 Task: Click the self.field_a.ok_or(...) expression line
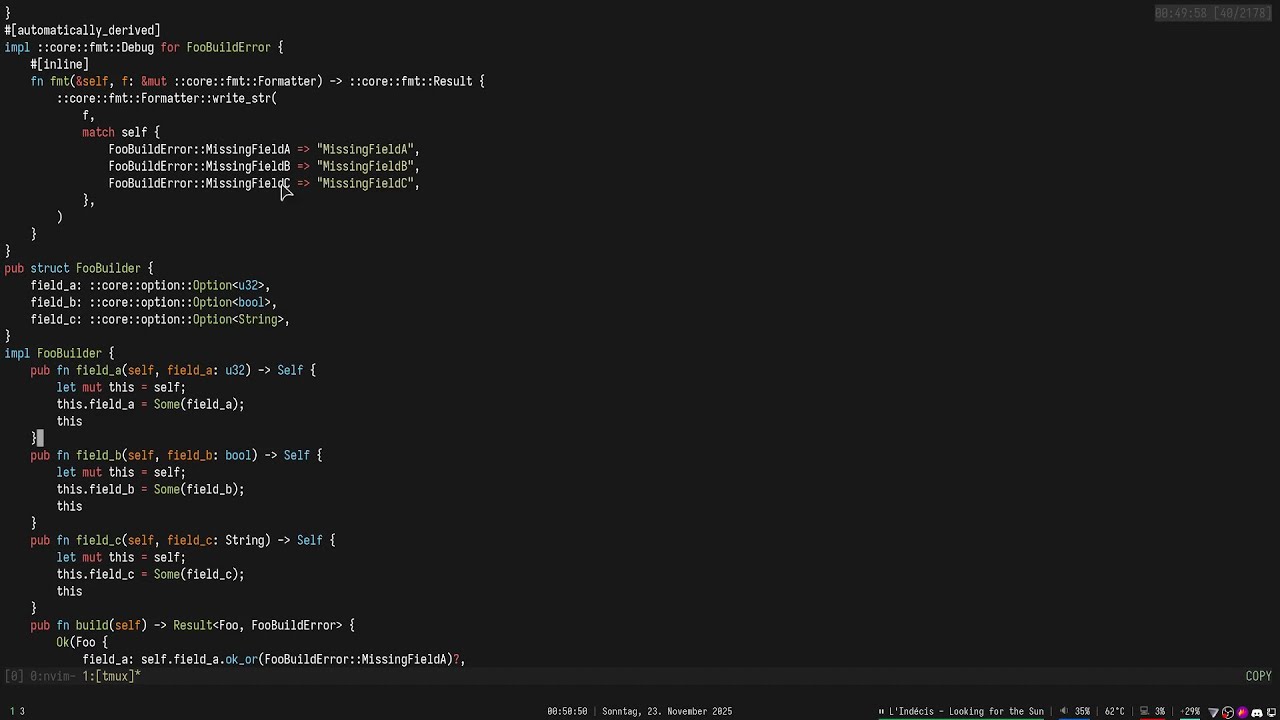pos(274,659)
